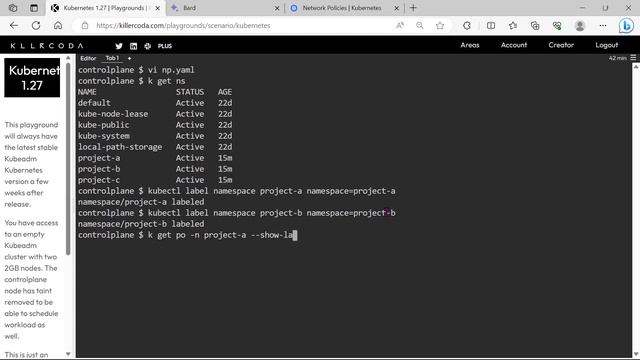This screenshot has height=360, width=640.
Task: Close the Network Policies tab
Action: point(396,8)
